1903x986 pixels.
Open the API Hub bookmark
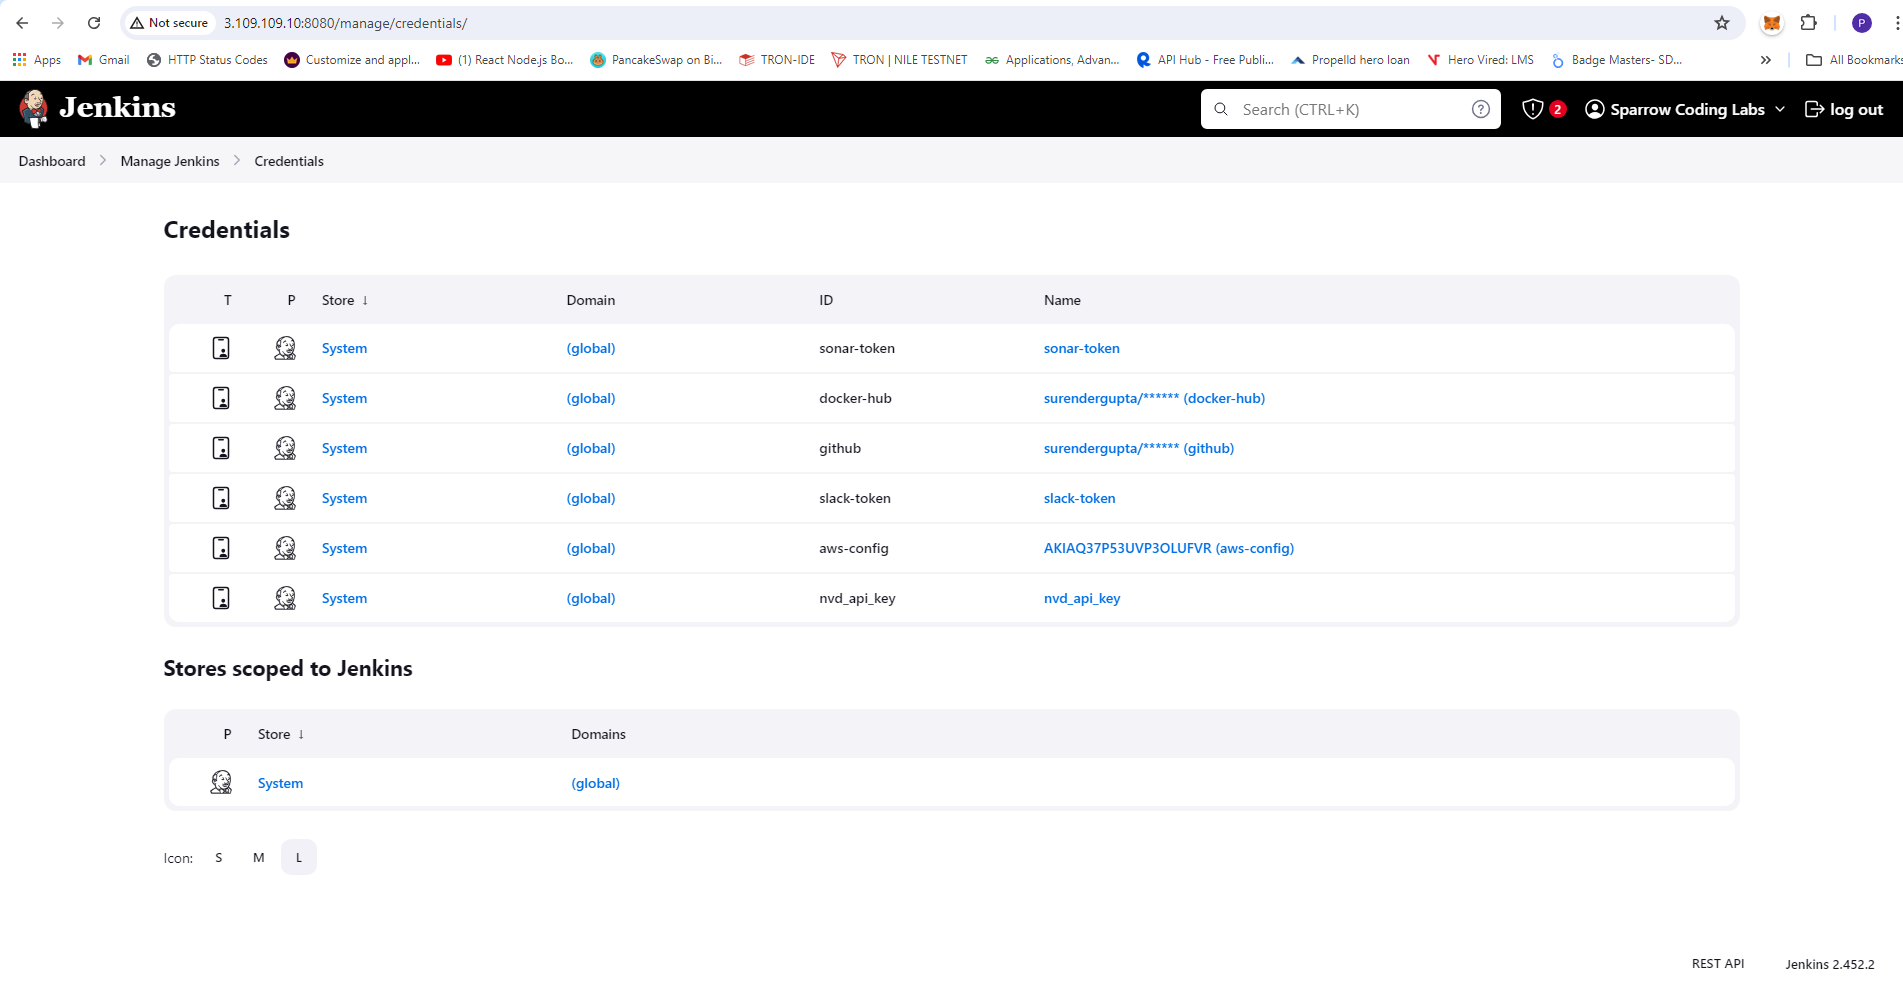(x=1205, y=60)
